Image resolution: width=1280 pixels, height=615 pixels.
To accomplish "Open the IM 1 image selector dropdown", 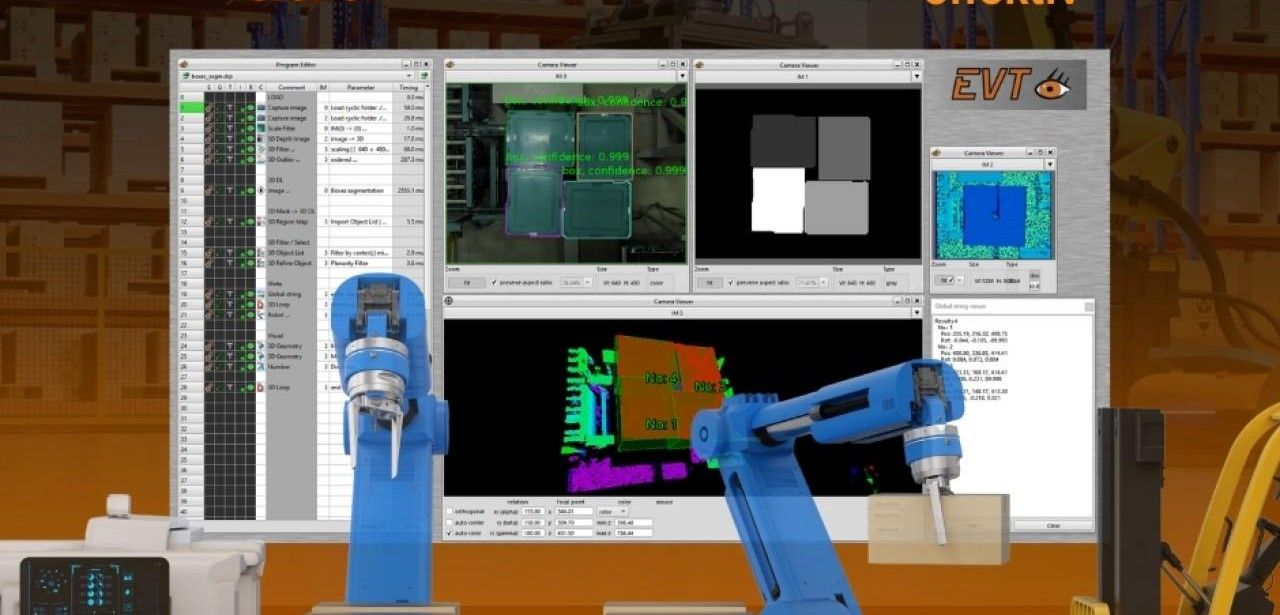I will [x=917, y=76].
